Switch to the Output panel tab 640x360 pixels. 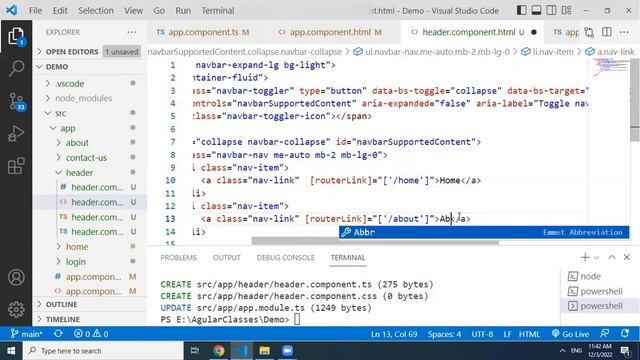click(227, 258)
